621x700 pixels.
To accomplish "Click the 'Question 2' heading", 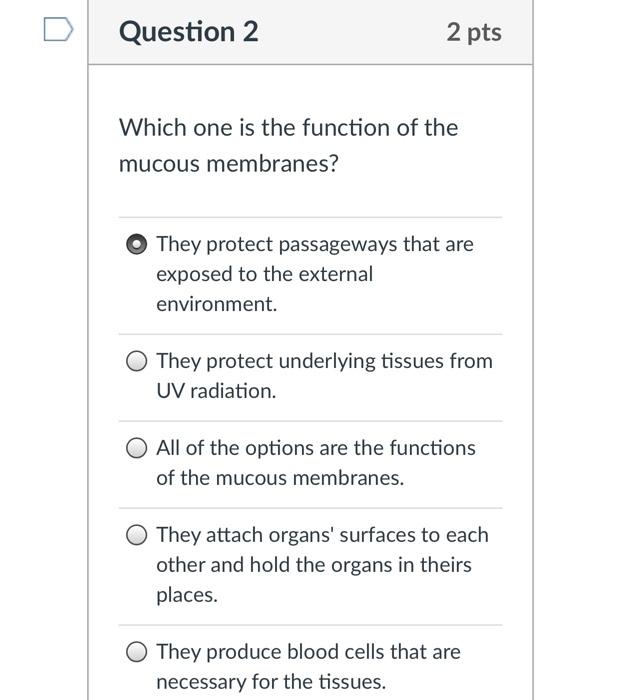I will (188, 32).
